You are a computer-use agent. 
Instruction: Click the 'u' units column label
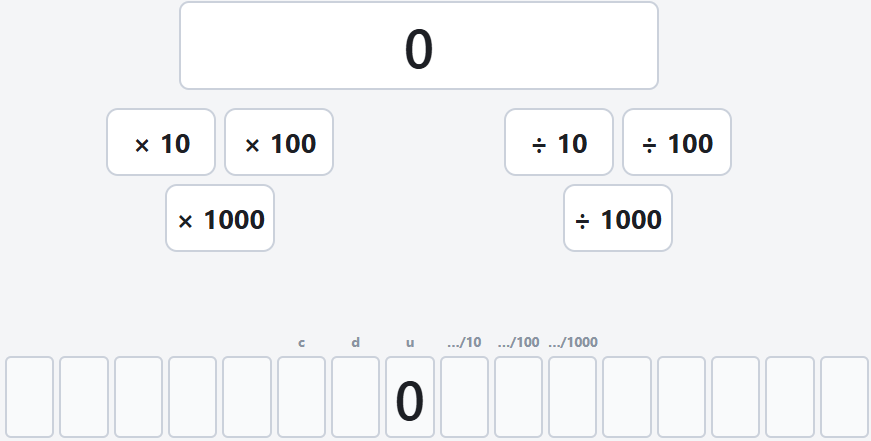pos(410,343)
